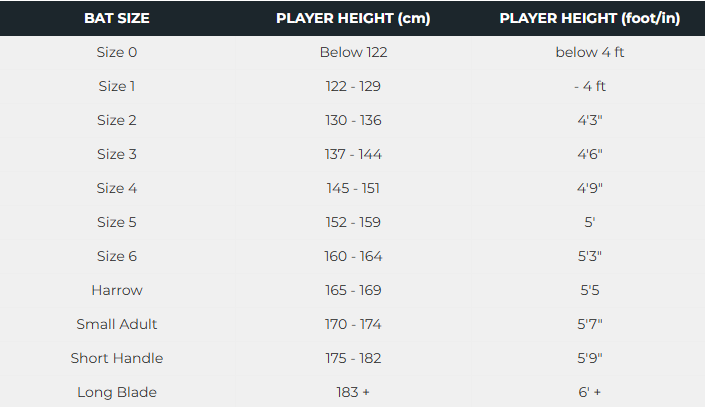Select the Long Blade row label
Screen dimensions: 705x407
(x=117, y=392)
